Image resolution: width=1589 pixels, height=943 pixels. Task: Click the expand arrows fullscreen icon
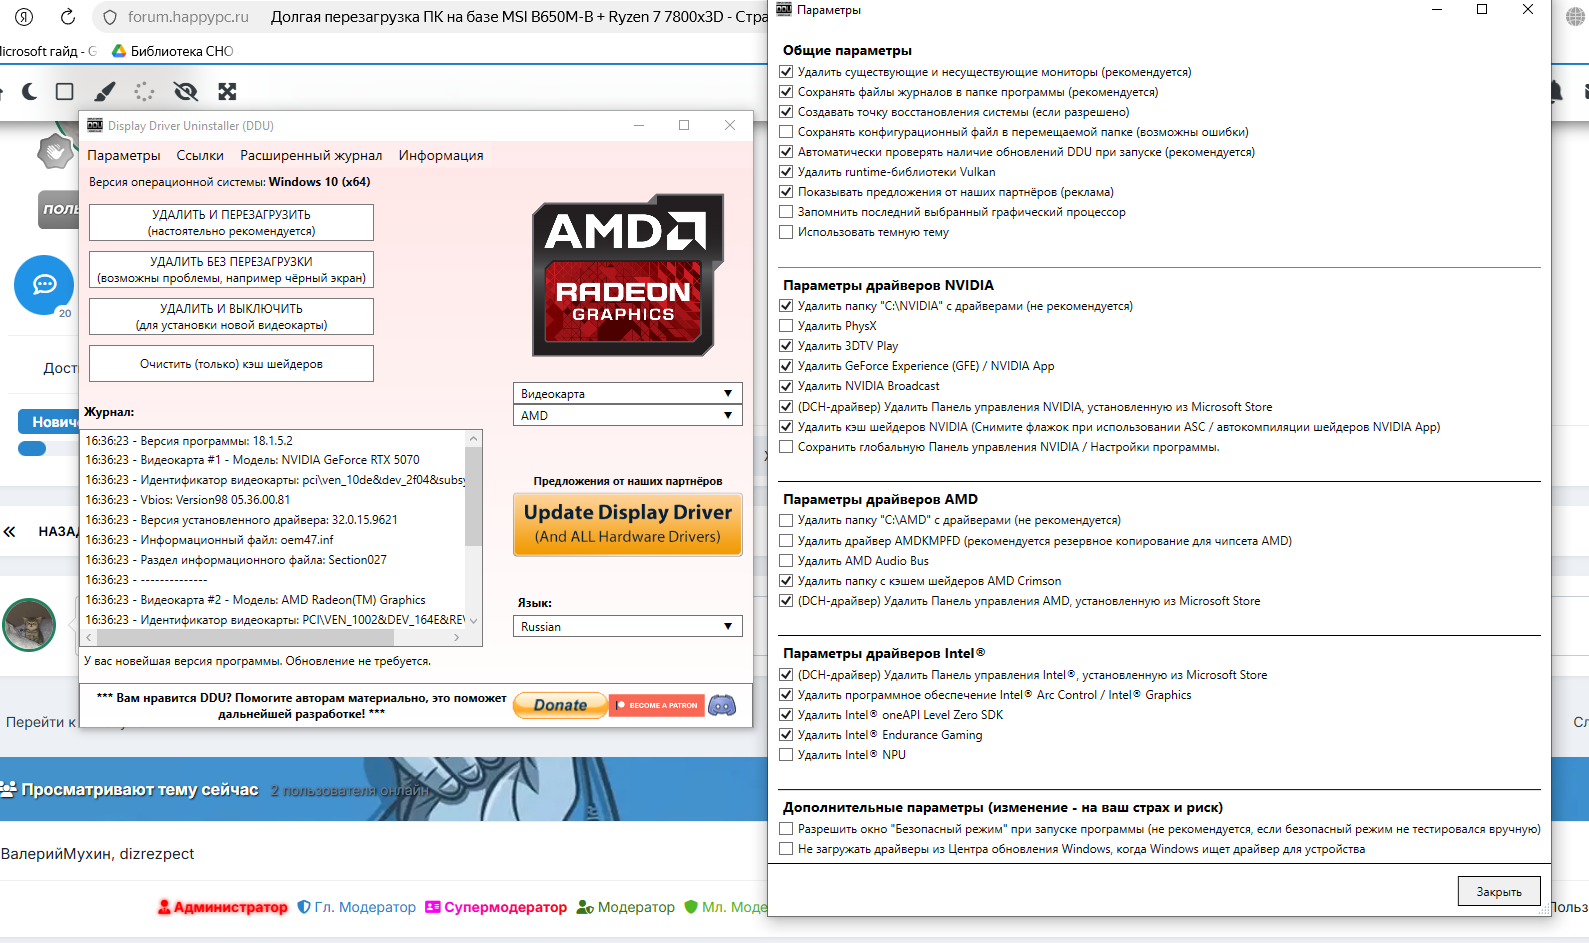pyautogui.click(x=227, y=92)
